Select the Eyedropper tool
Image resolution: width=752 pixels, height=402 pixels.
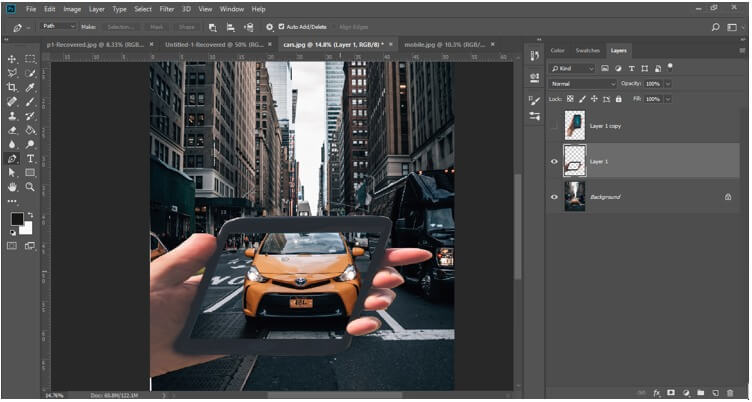30,87
